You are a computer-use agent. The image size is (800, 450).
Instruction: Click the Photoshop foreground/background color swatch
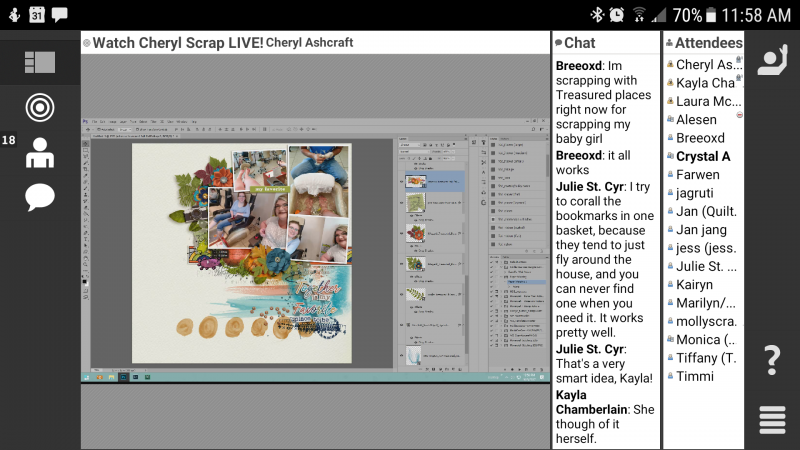click(x=85, y=281)
